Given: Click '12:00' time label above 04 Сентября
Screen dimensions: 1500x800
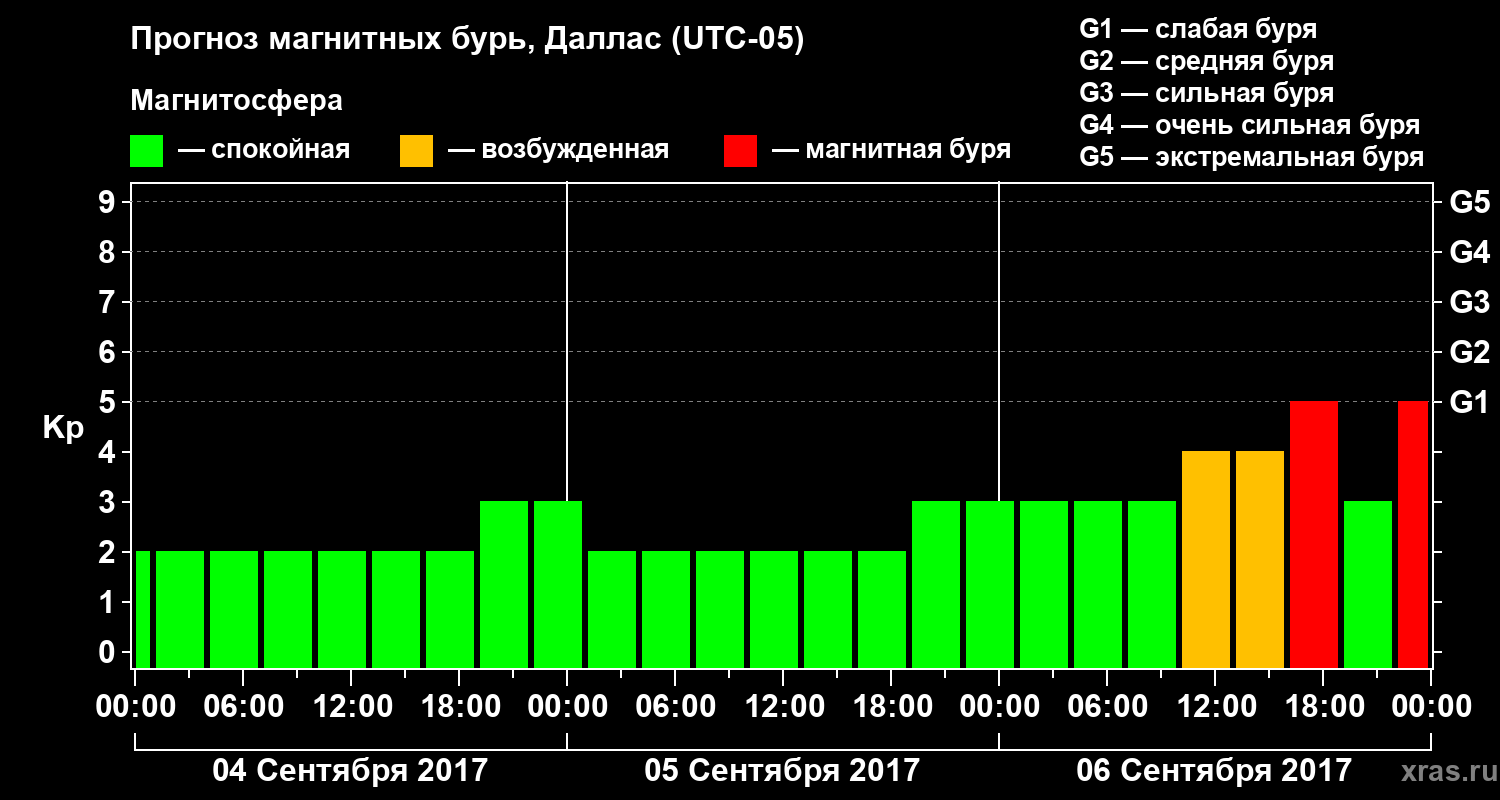Looking at the screenshot, I should point(352,706).
